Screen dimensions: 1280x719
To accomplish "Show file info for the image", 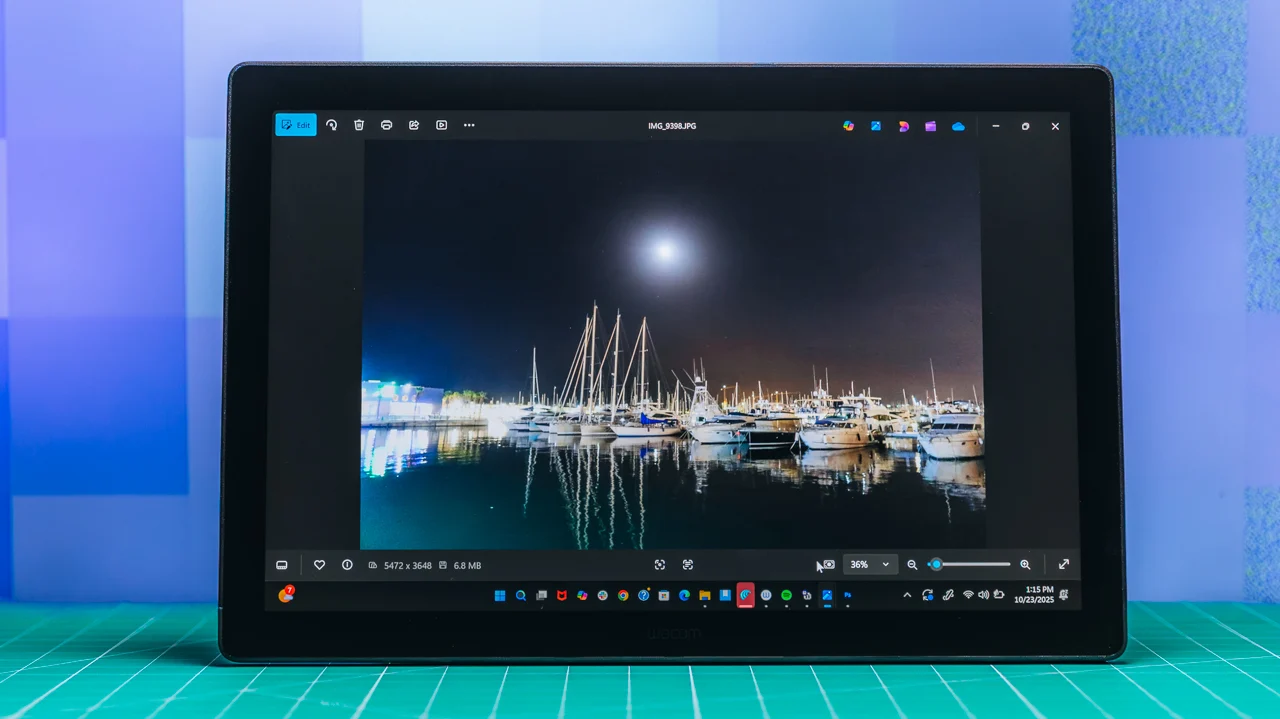I will click(x=347, y=565).
